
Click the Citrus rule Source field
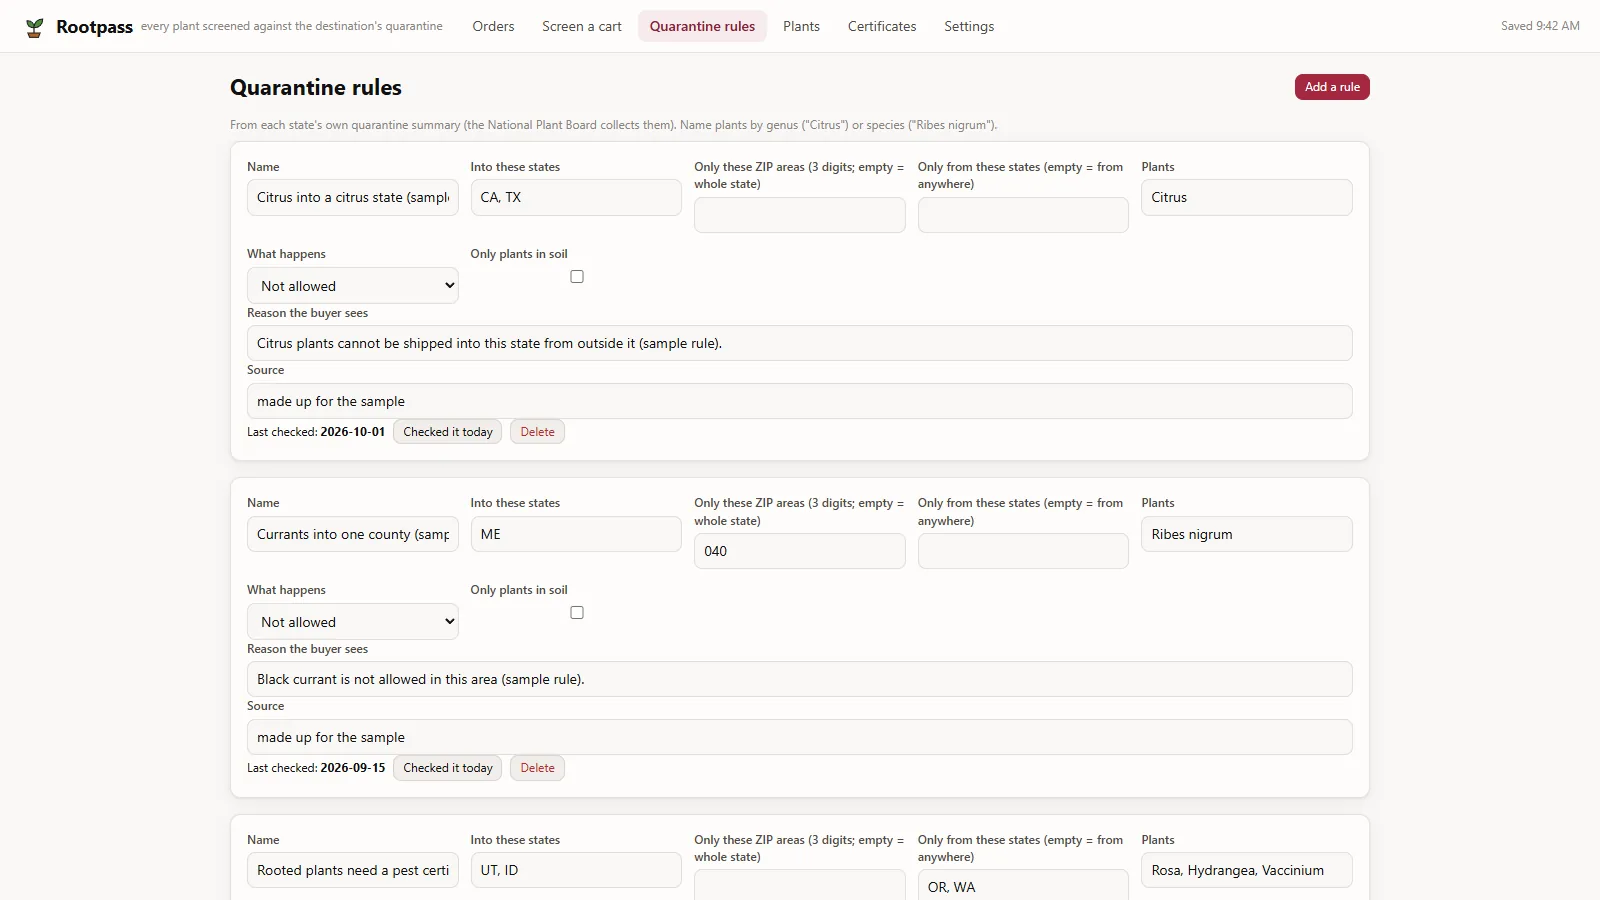point(800,401)
